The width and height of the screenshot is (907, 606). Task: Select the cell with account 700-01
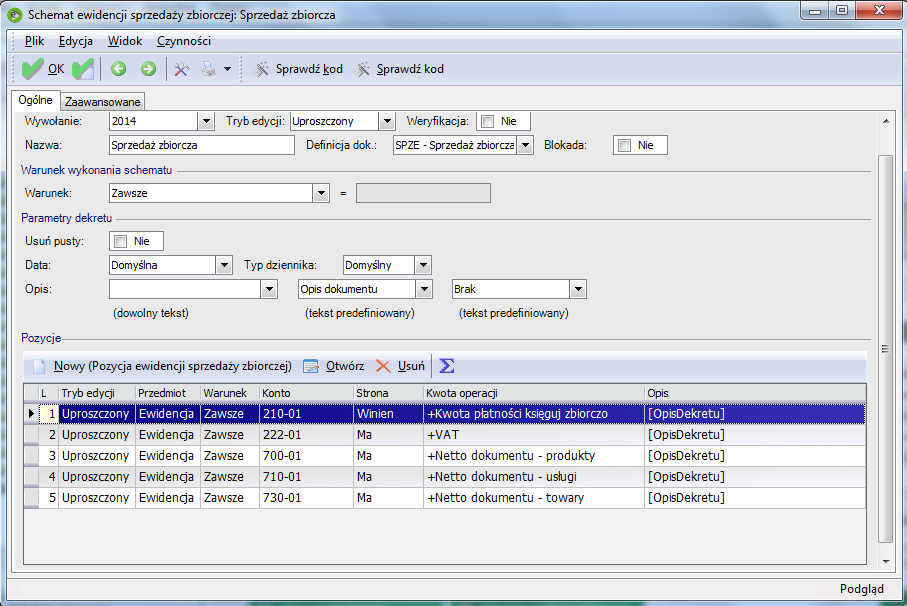[307, 456]
